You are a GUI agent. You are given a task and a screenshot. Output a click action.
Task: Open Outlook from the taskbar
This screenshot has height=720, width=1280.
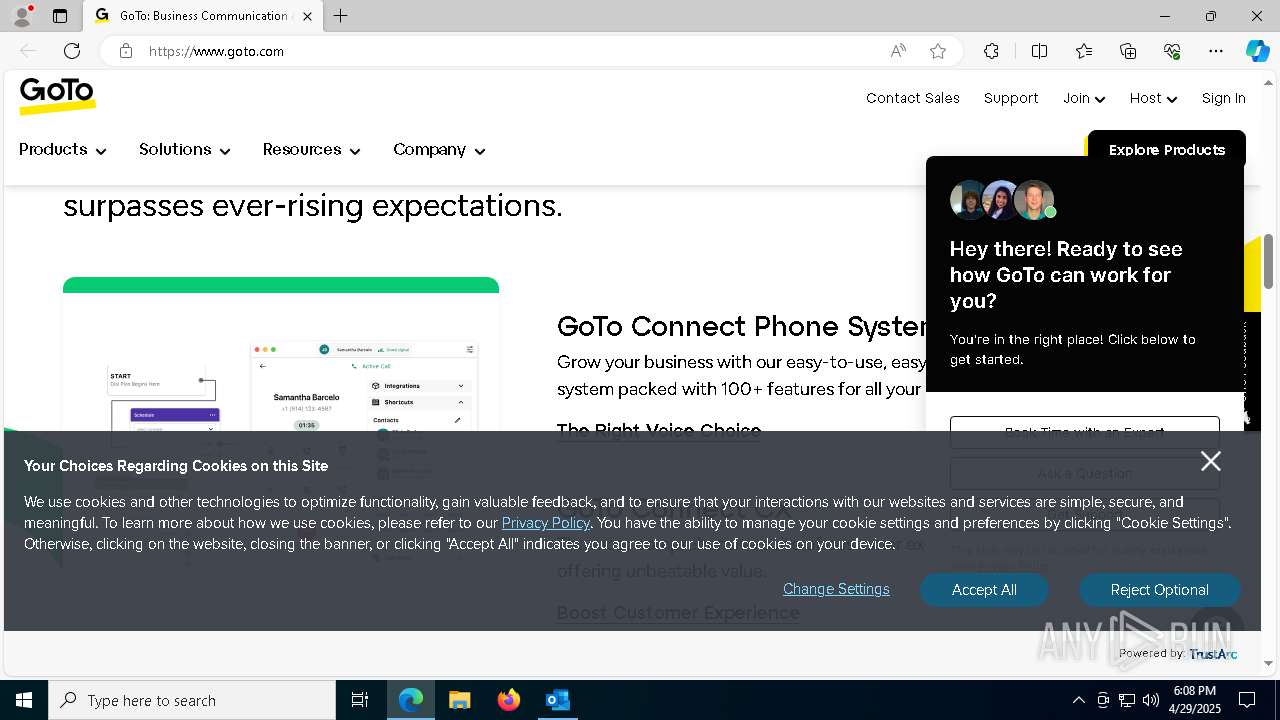(557, 700)
